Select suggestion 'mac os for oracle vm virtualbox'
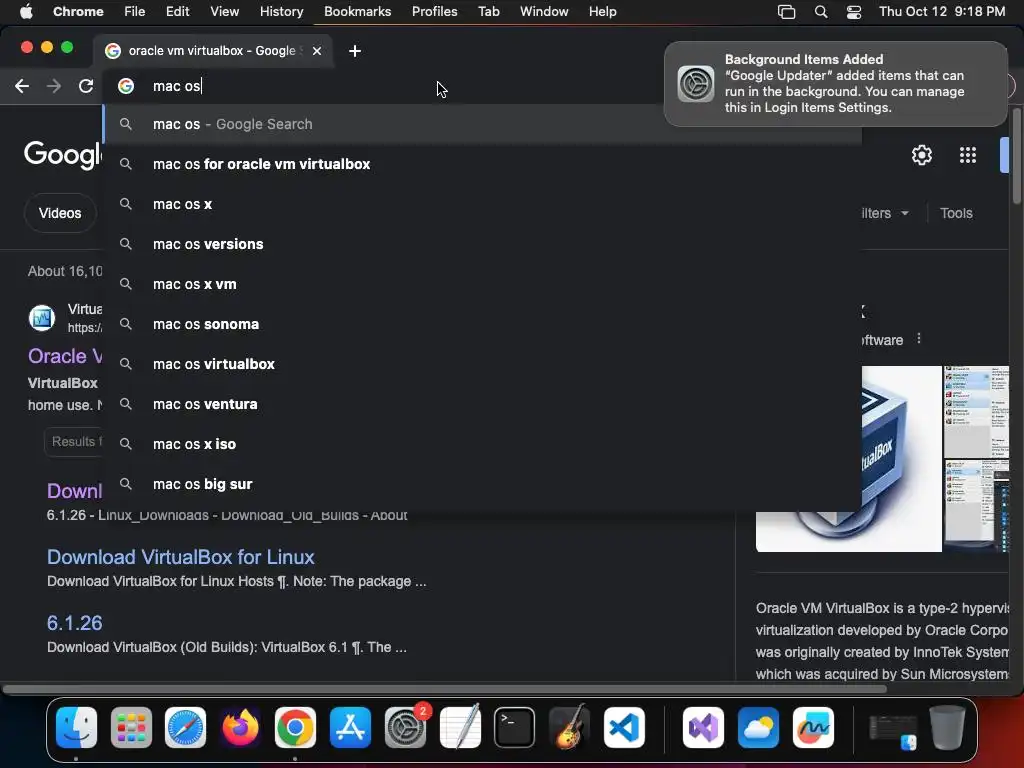1024x768 pixels. (482, 164)
